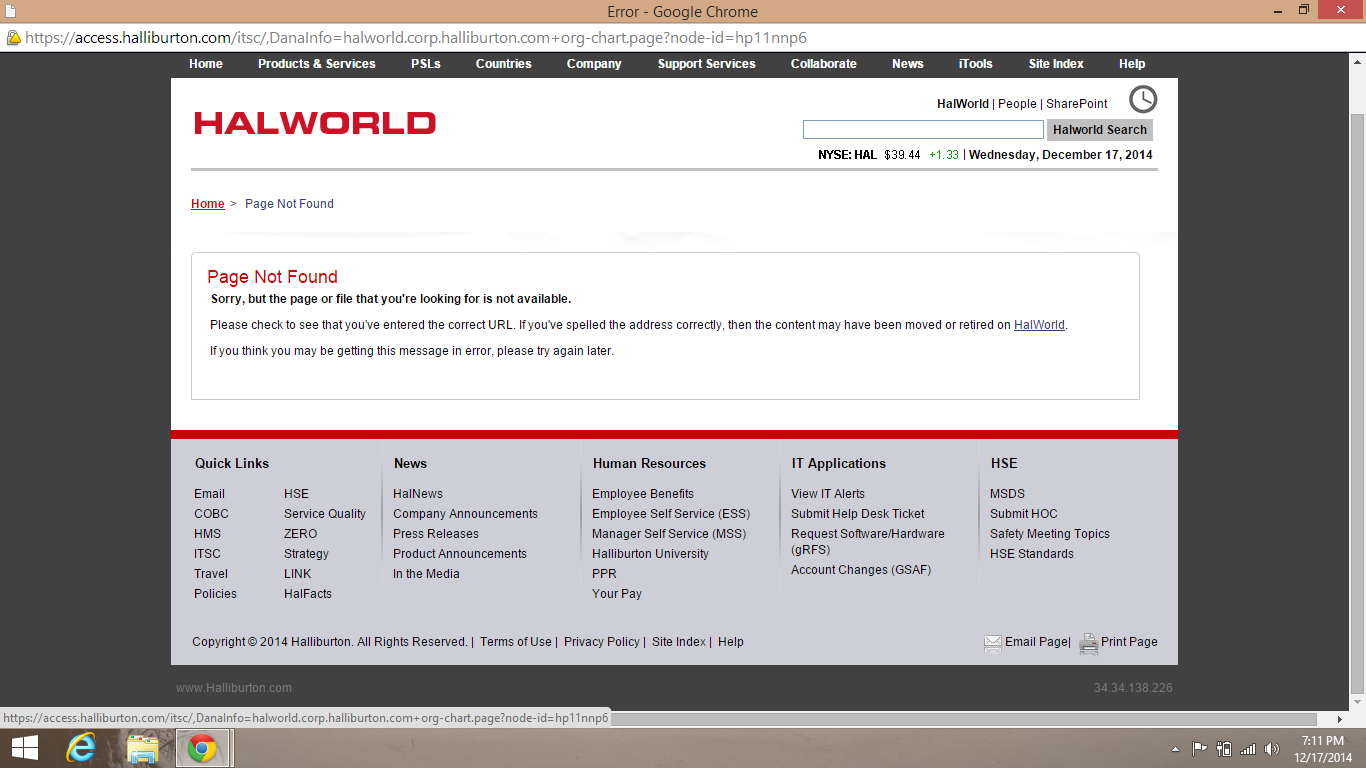Click the vertical scrollbar down arrow
Viewport: 1366px width, 768px height.
tap(1357, 702)
